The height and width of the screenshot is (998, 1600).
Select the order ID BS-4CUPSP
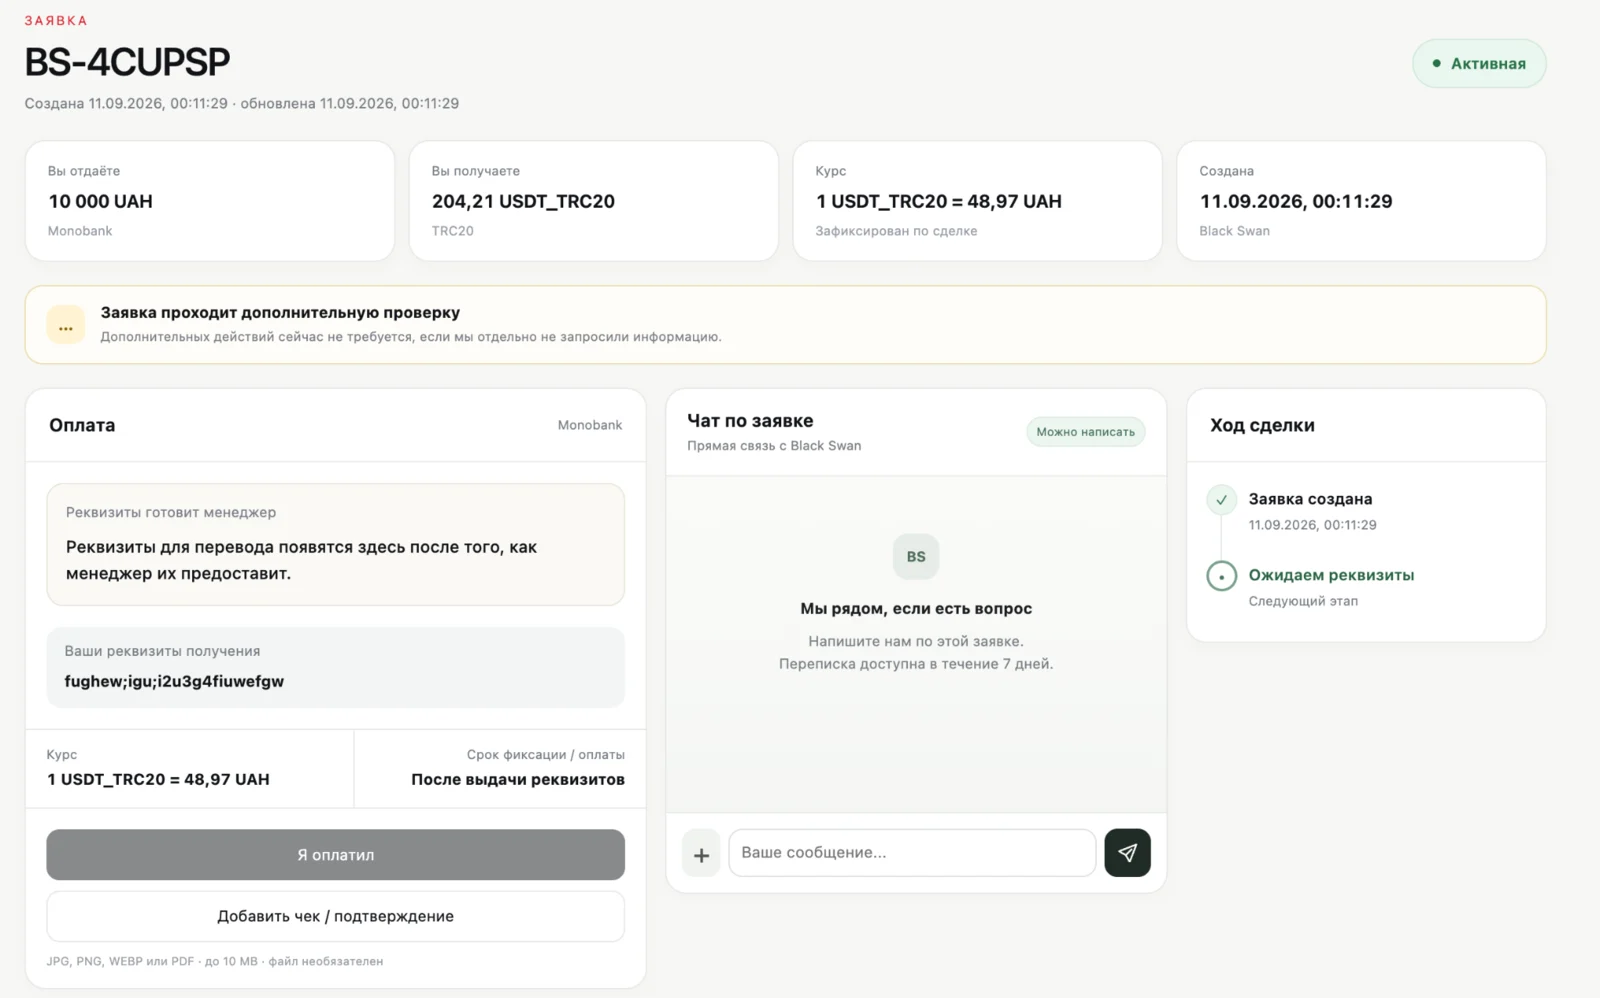[x=127, y=62]
